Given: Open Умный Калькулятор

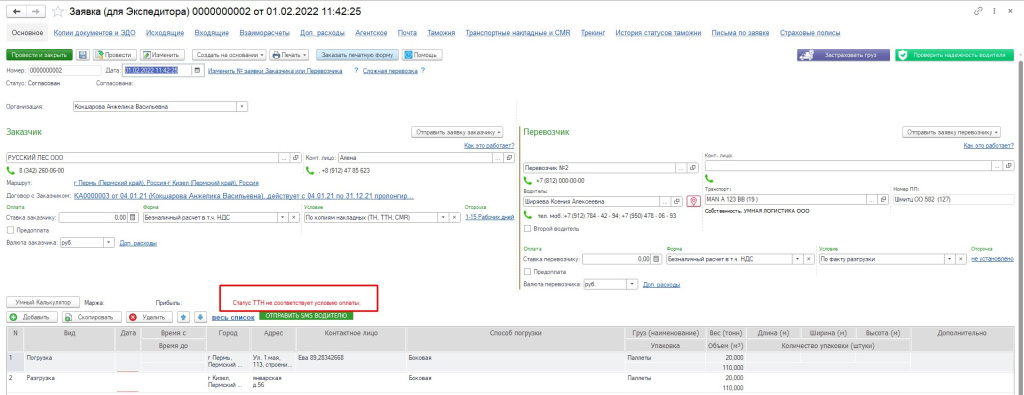Looking at the screenshot, I should [43, 302].
